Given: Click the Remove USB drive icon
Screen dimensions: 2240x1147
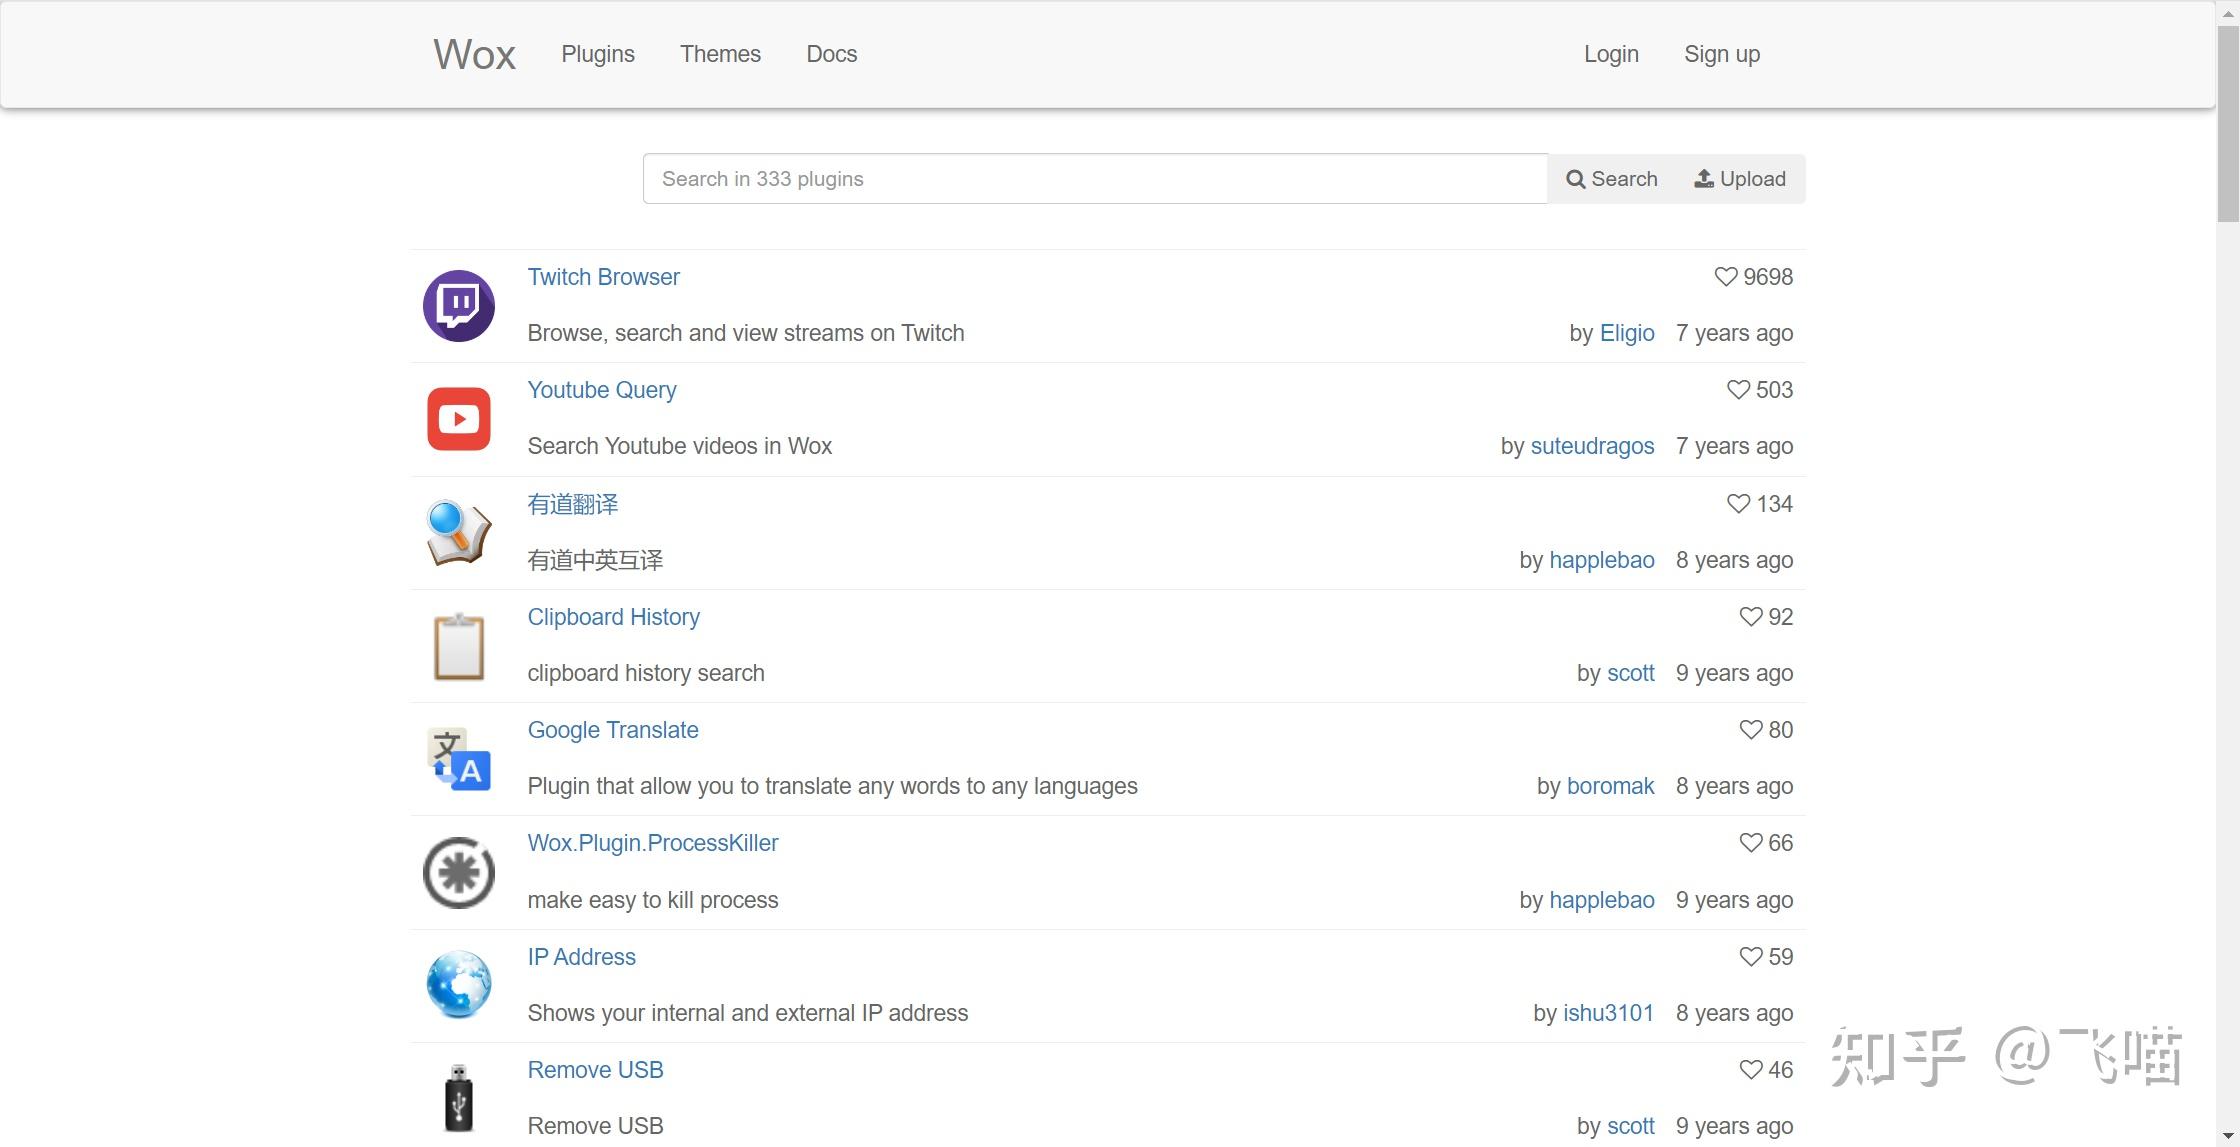Looking at the screenshot, I should tap(458, 1098).
